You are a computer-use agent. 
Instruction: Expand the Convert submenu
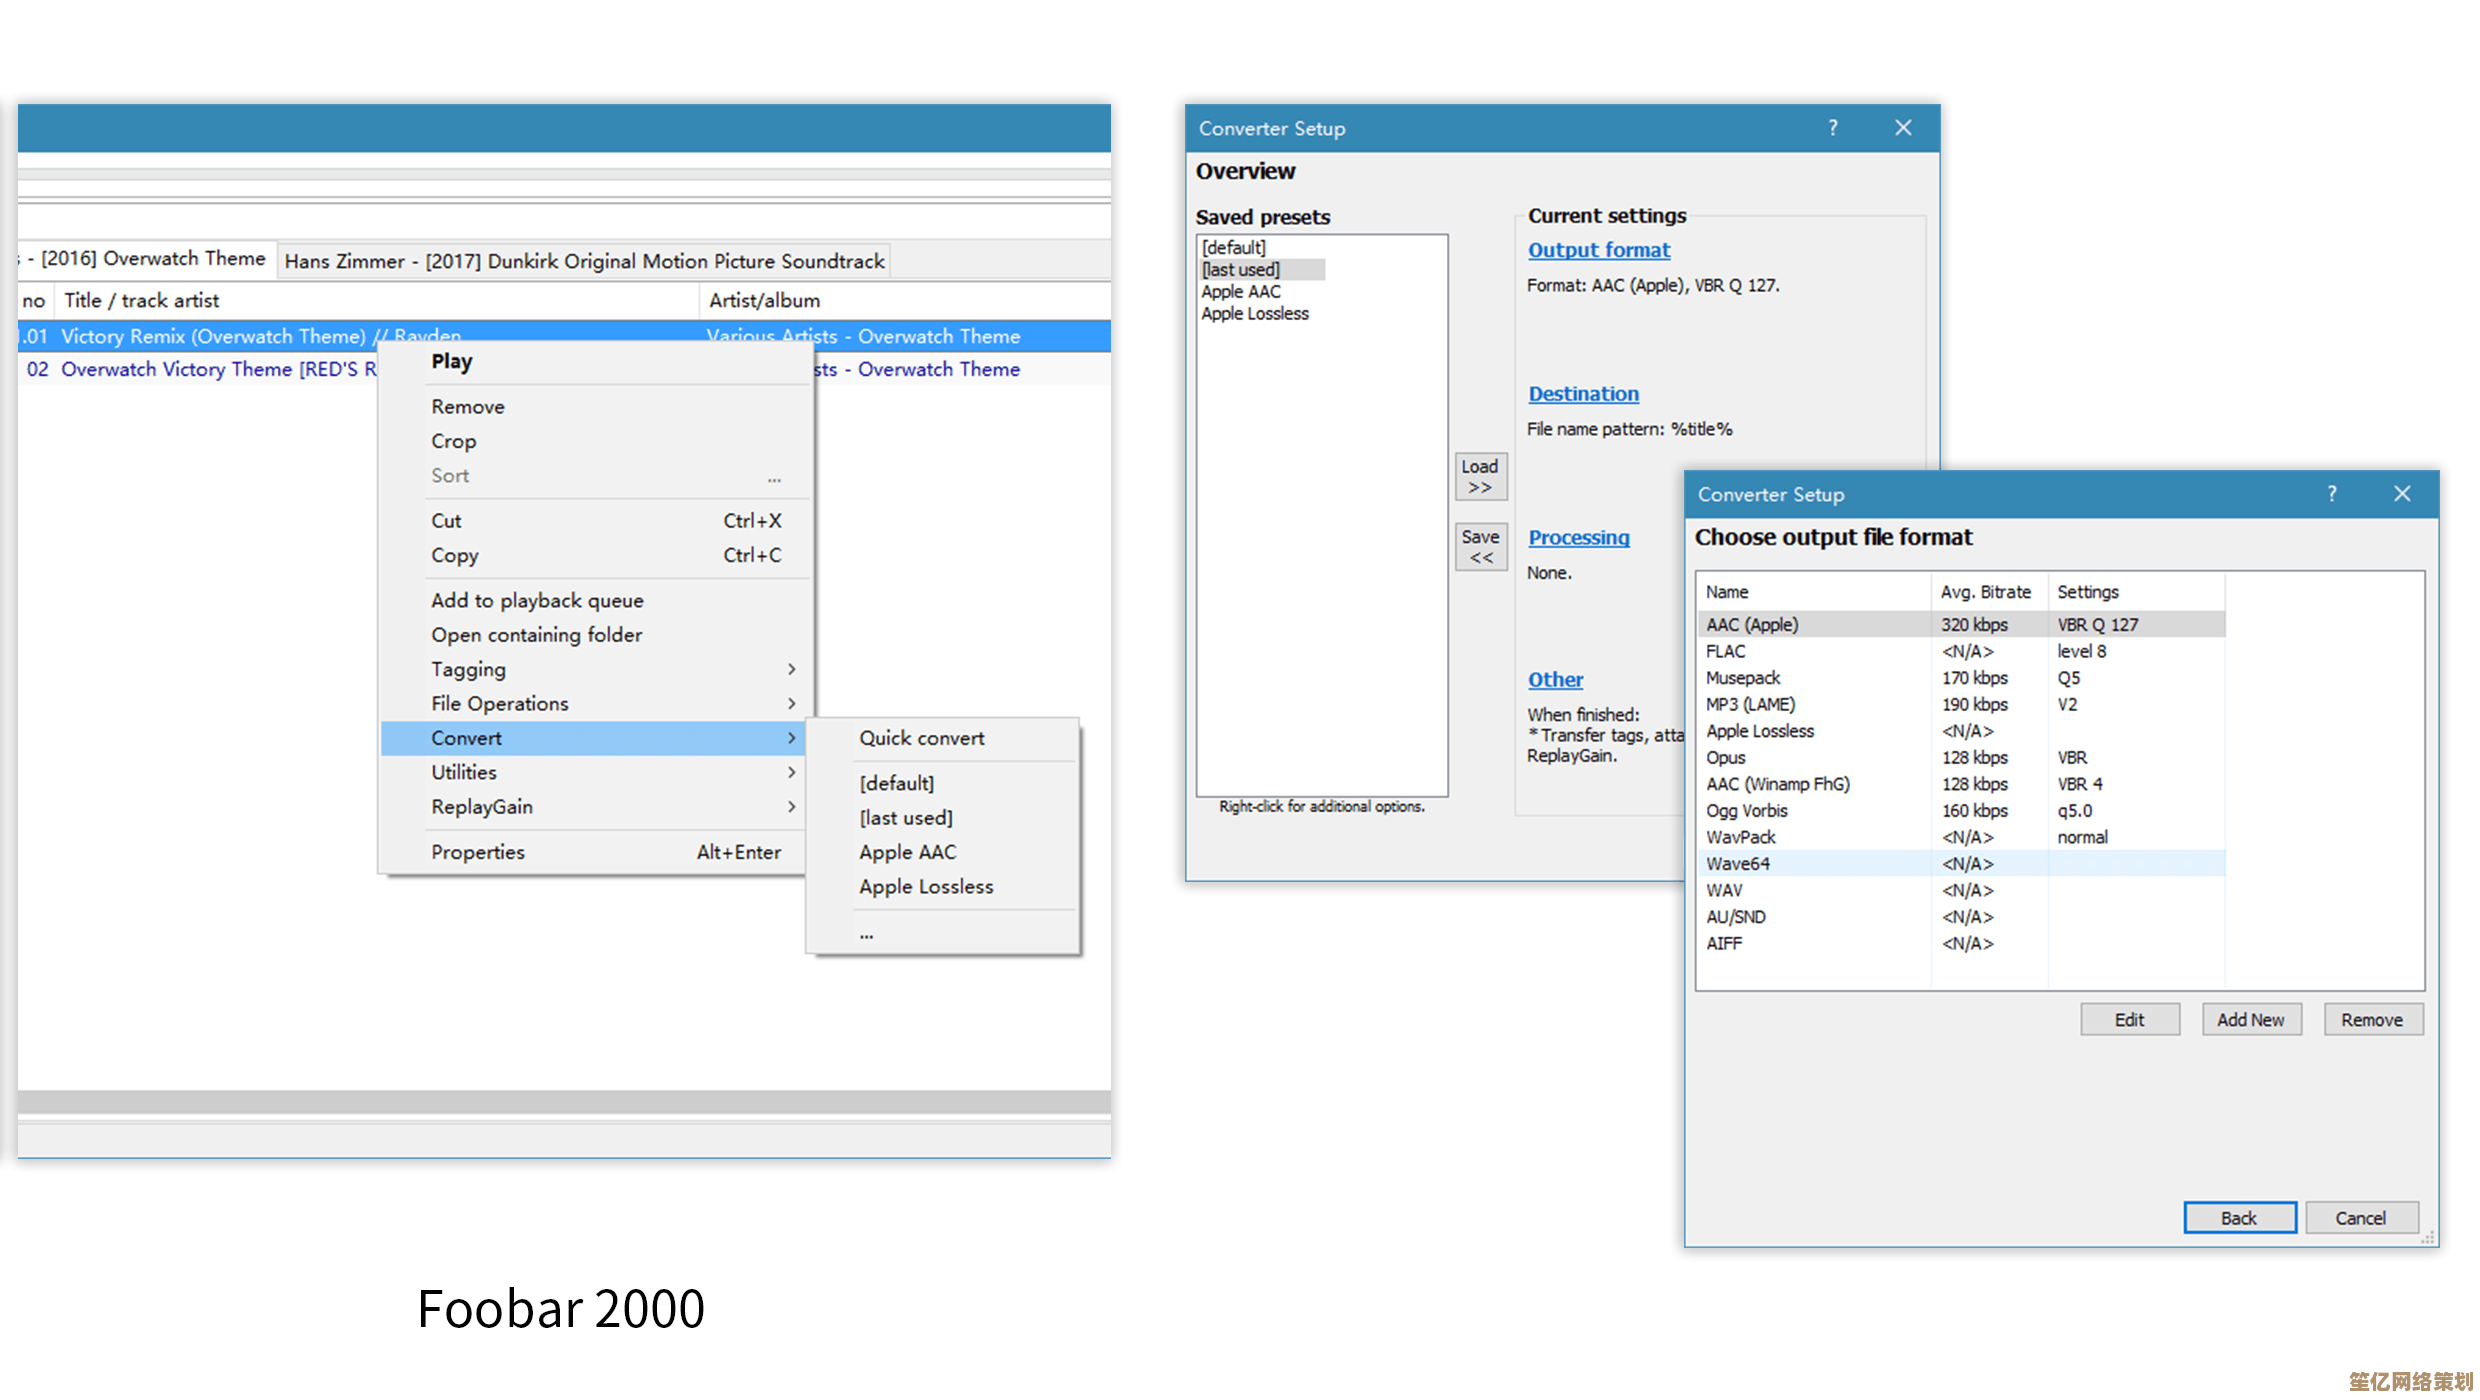pyautogui.click(x=593, y=738)
